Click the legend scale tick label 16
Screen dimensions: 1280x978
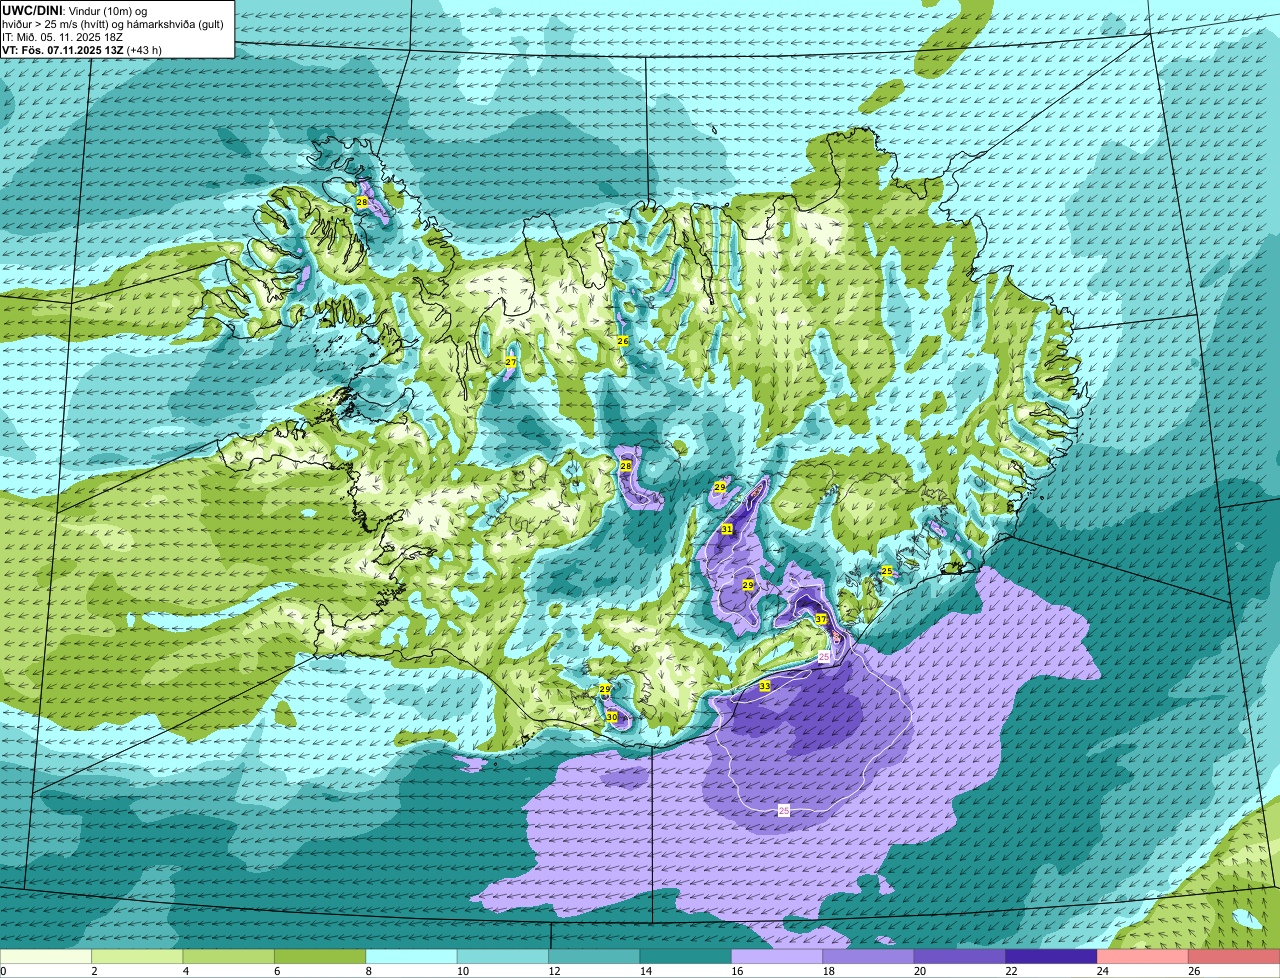point(736,971)
